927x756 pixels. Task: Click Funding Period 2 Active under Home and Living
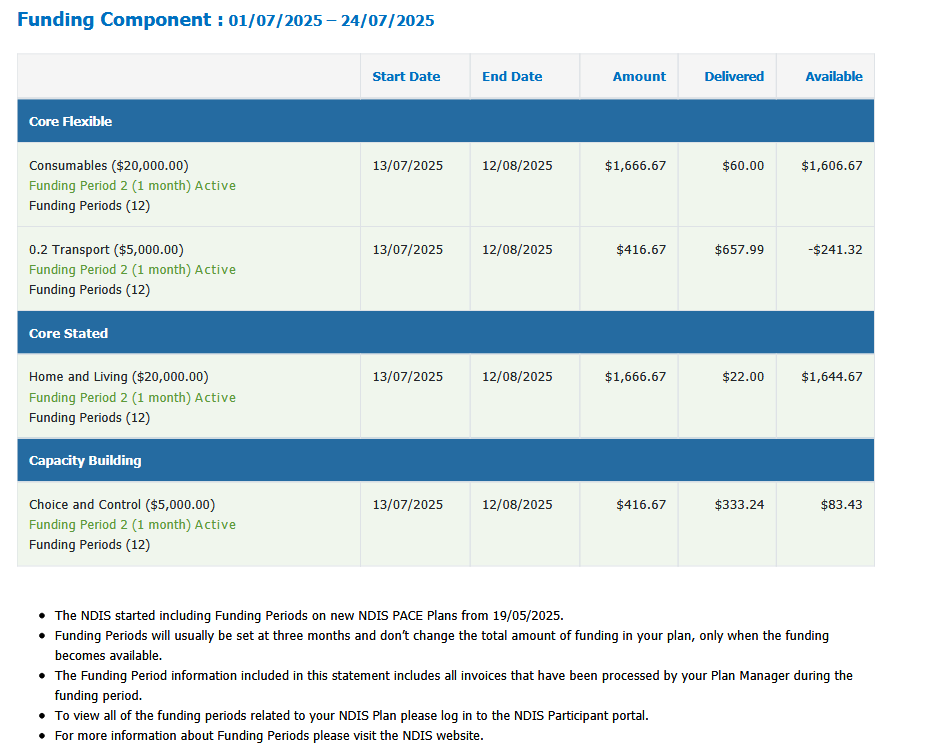pos(132,397)
